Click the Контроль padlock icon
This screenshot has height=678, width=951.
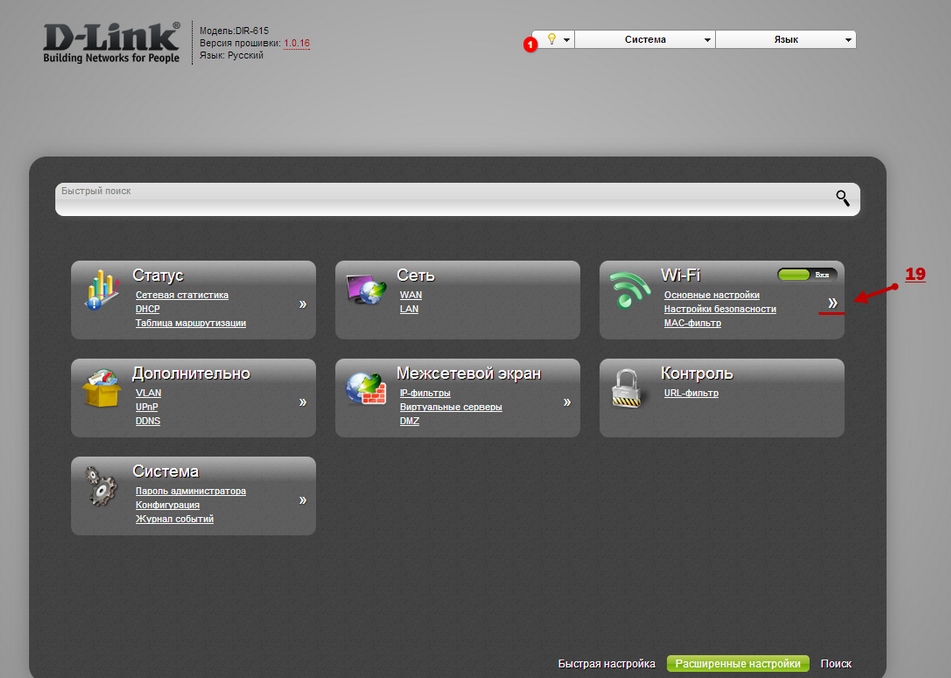(x=626, y=389)
